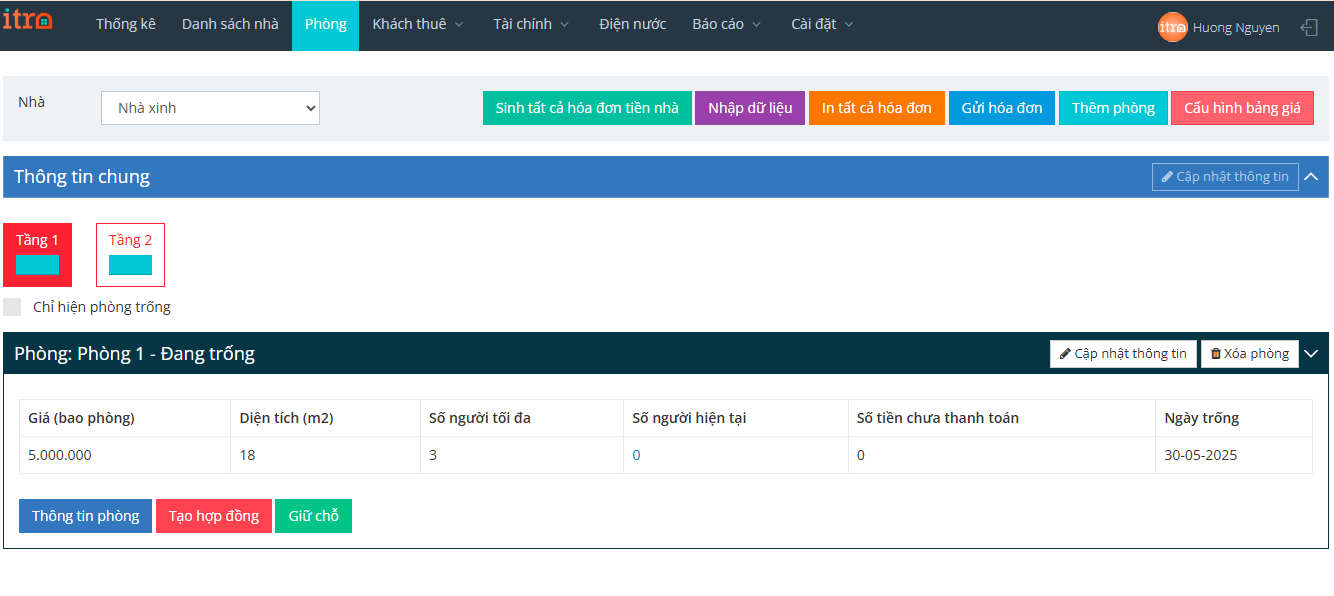Toggle the Chỉ hiện phòng trống checkbox
1334x596 pixels.
point(12,307)
